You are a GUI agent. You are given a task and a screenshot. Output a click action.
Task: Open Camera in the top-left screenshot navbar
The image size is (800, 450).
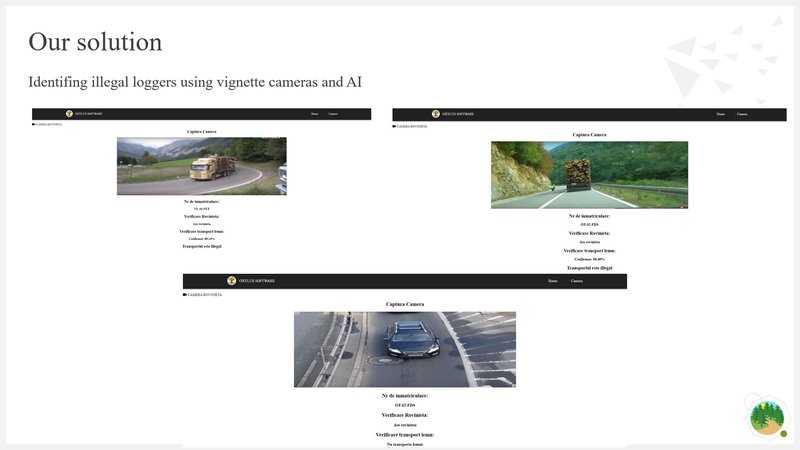(333, 114)
